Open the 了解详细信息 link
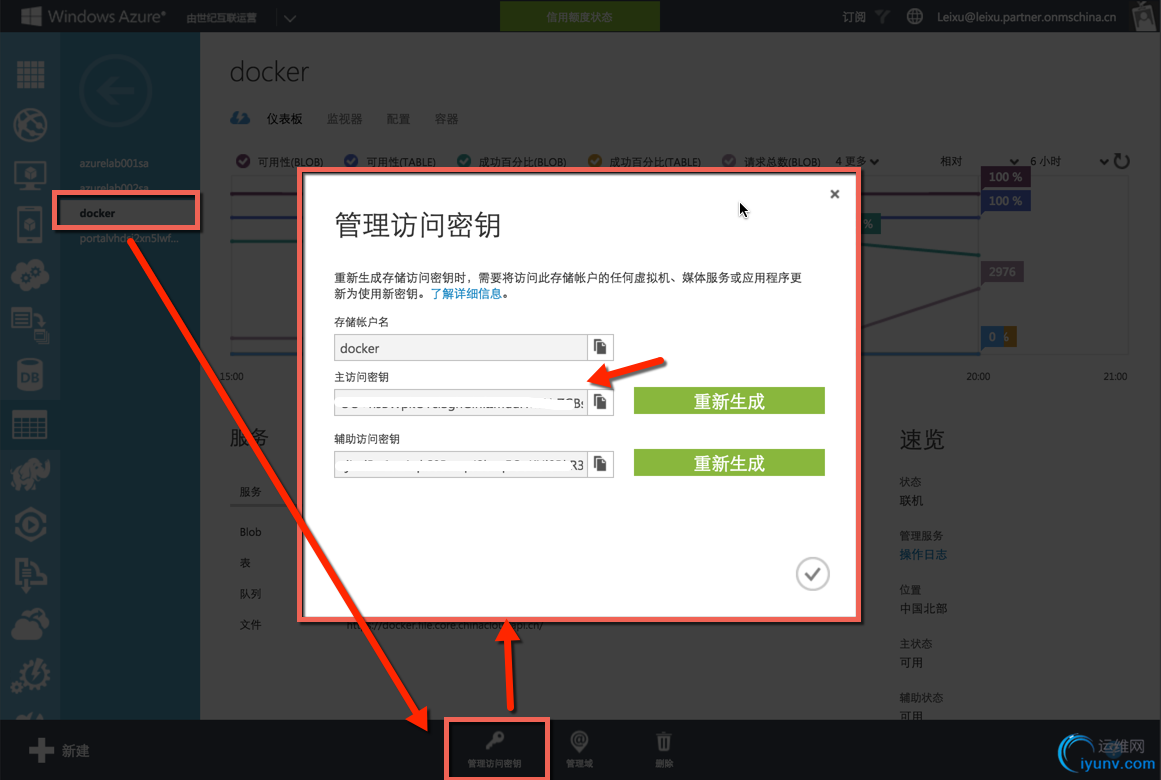 (466, 294)
